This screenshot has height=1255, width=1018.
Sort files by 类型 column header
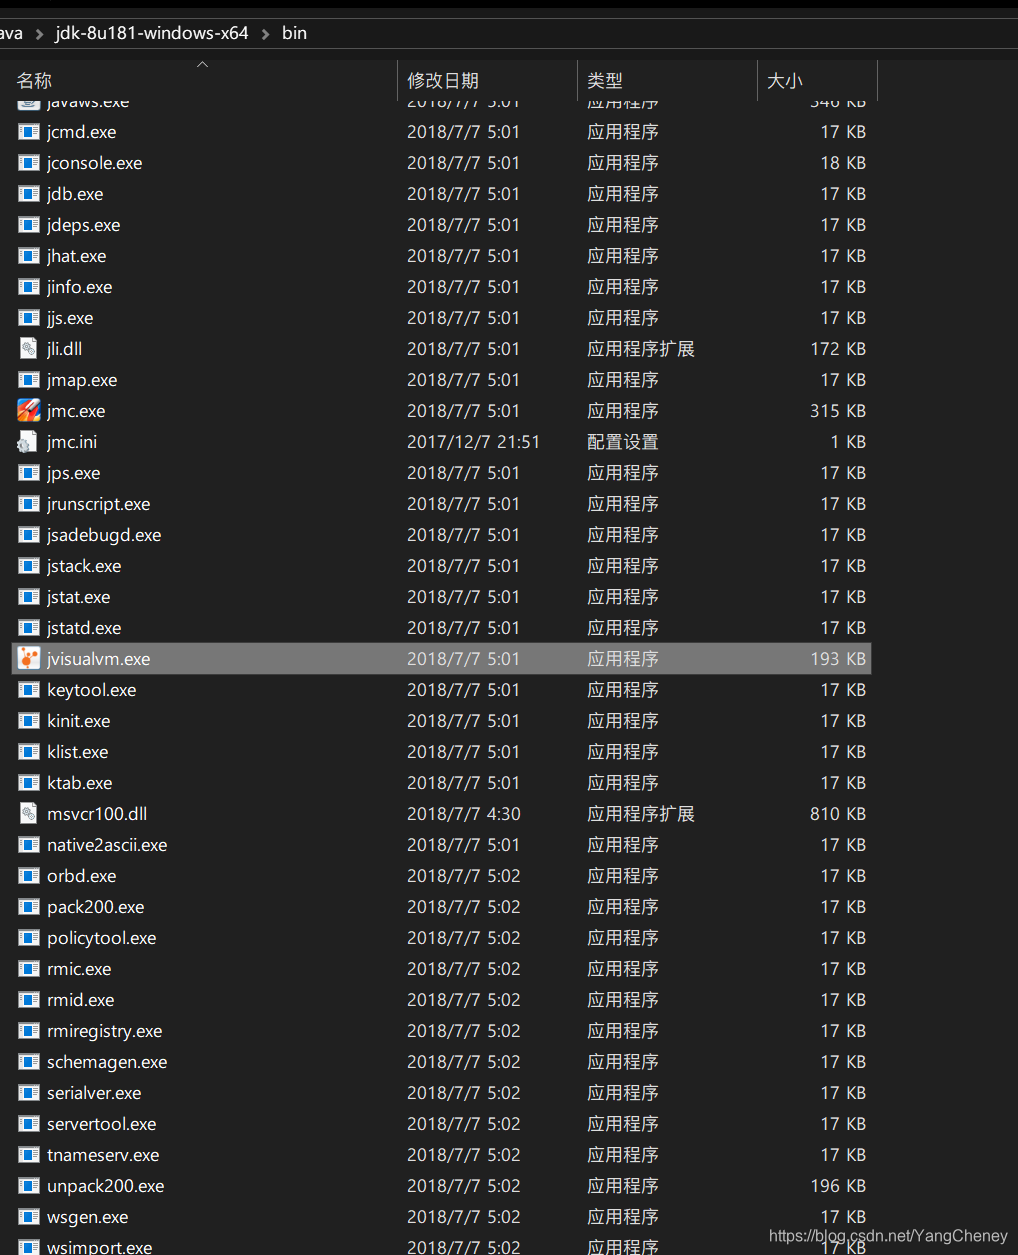668,80
